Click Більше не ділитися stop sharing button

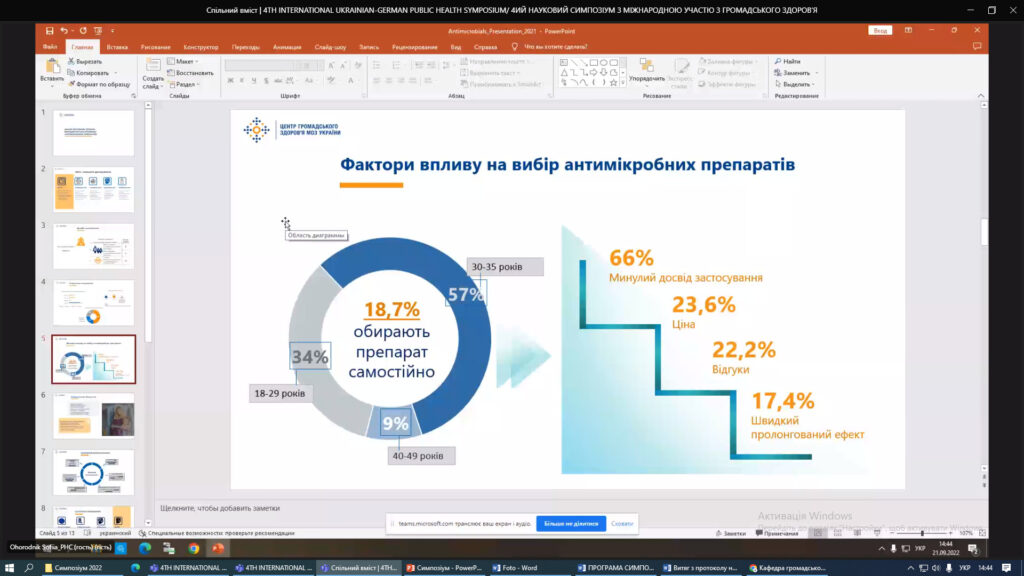point(570,523)
